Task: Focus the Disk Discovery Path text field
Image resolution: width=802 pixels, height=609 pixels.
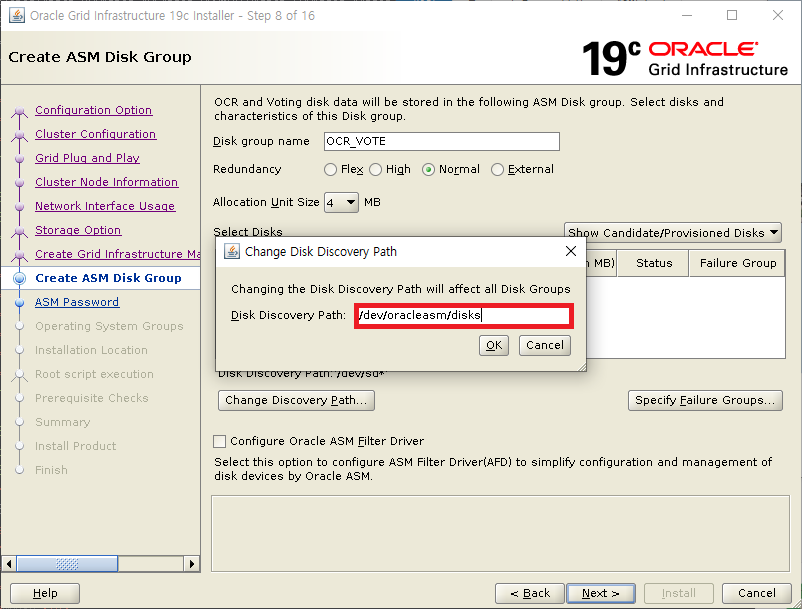Action: [464, 315]
